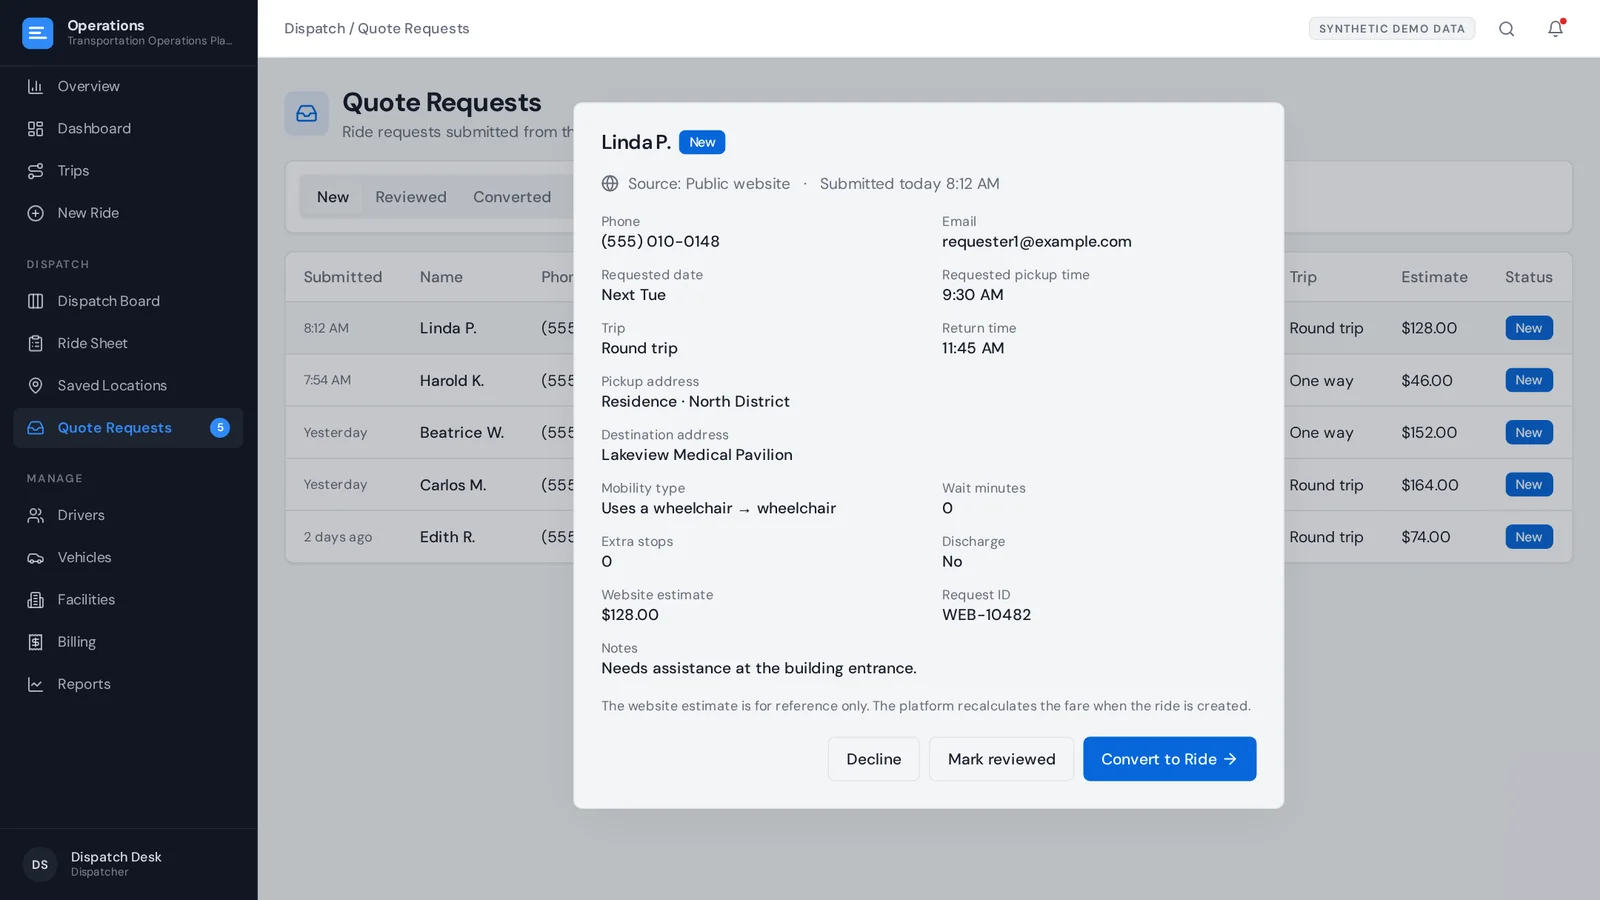1600x900 pixels.
Task: Open Dispatch breadcrumb link
Action: (x=314, y=29)
